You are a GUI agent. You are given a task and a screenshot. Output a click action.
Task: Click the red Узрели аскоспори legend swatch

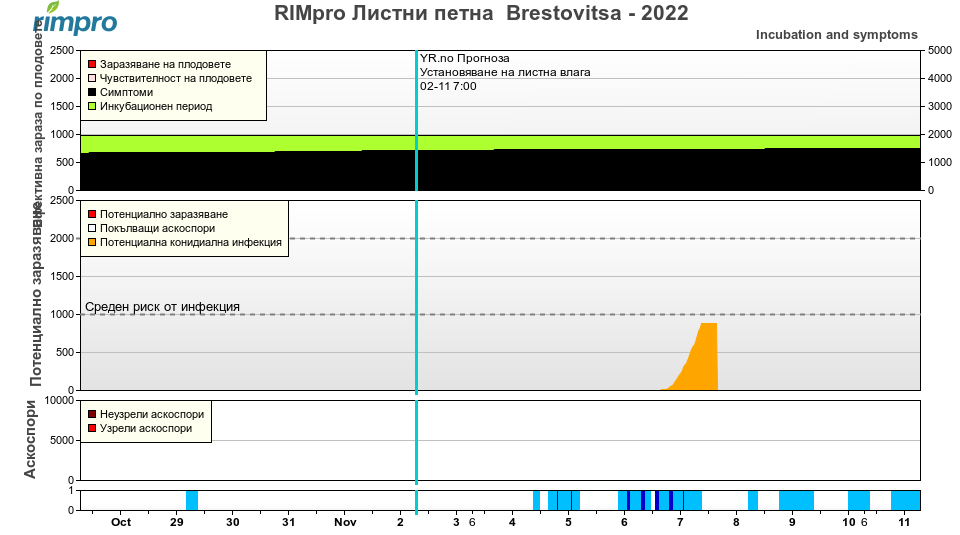pos(92,428)
